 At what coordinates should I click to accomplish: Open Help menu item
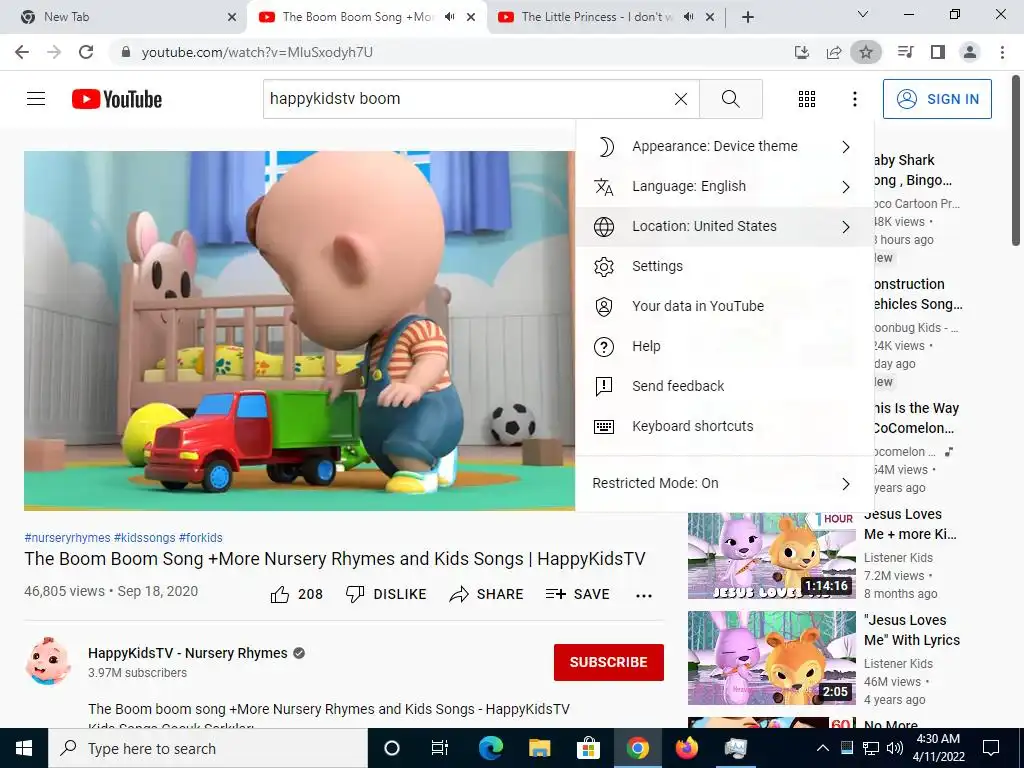tap(725, 346)
